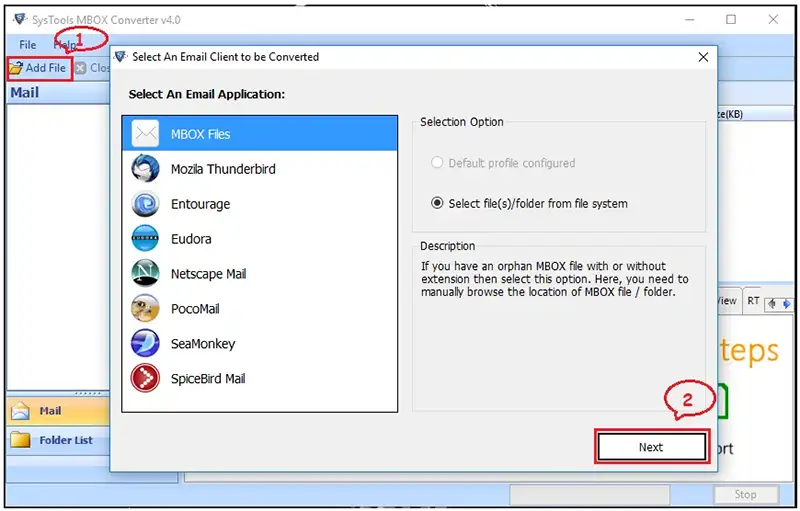This screenshot has width=800, height=511.
Task: Click the SysTools logo in dialog title
Action: (120, 57)
